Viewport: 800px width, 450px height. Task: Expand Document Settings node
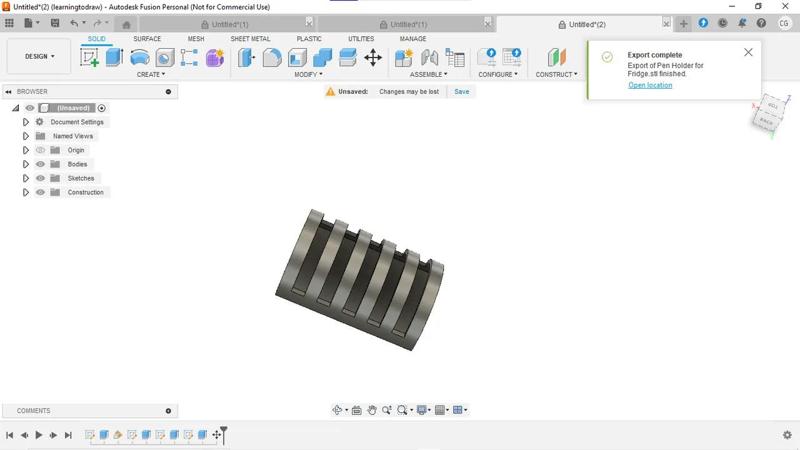26,122
